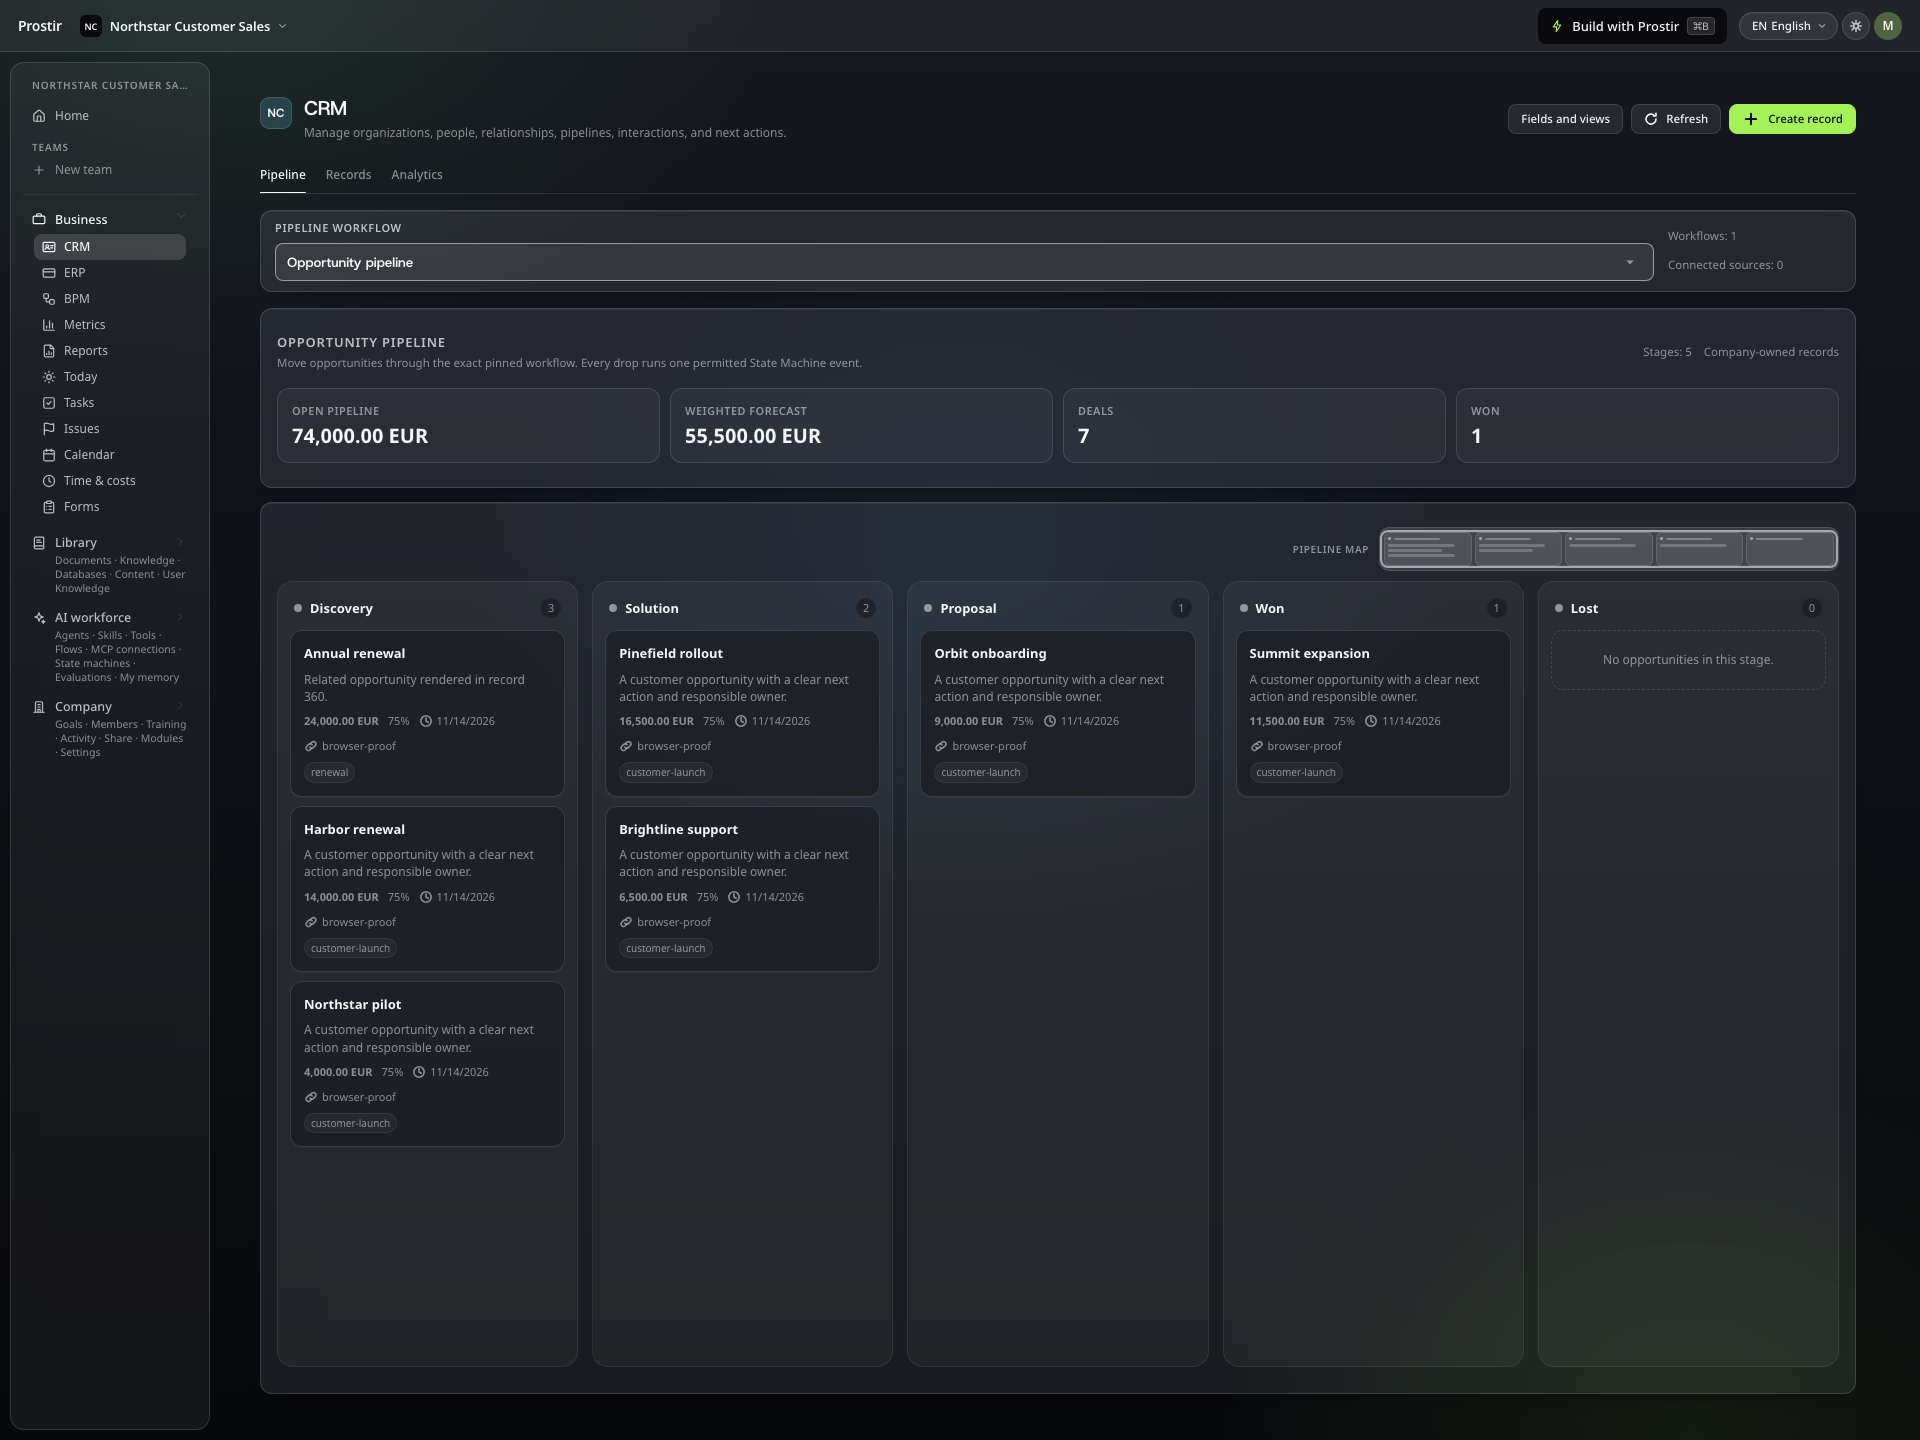This screenshot has height=1440, width=1920.
Task: Switch to the Analytics tab
Action: coord(417,175)
